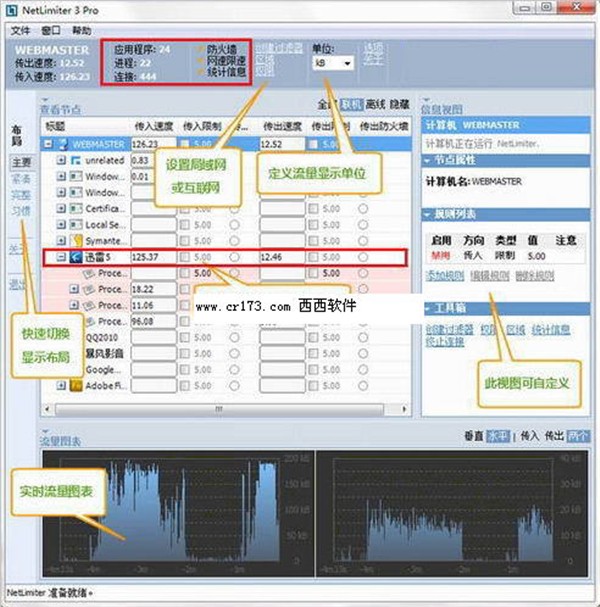
Task: Open the 帮助 menu
Action: point(82,31)
